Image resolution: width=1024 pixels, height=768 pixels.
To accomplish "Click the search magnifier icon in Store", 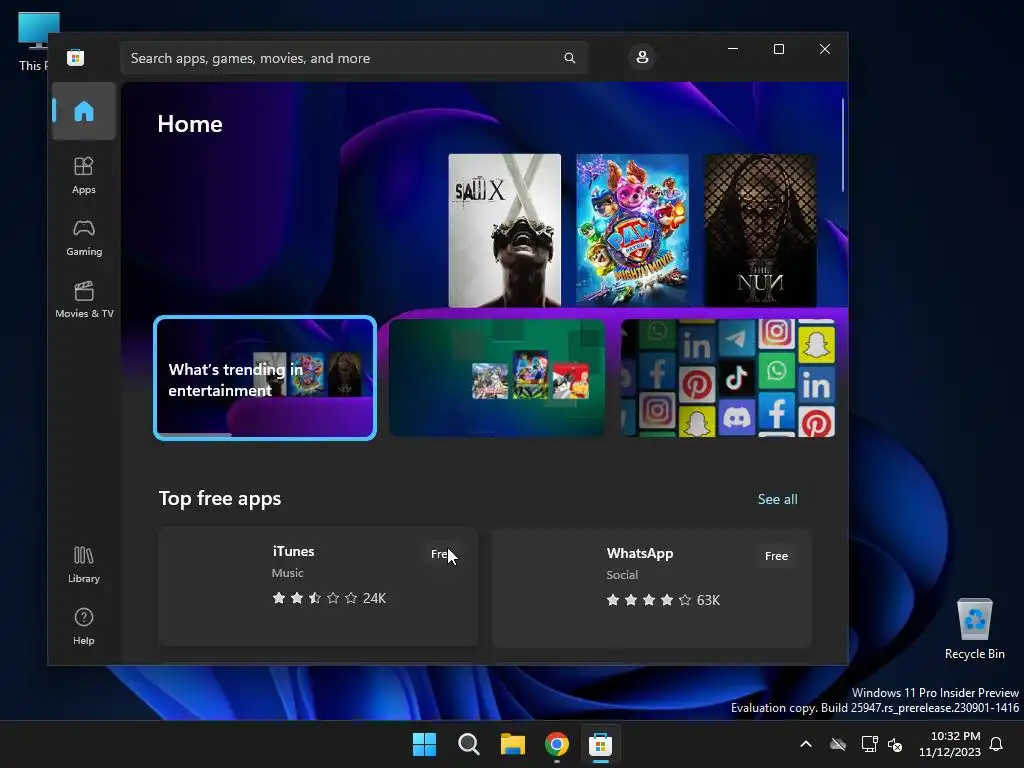I will [x=569, y=58].
